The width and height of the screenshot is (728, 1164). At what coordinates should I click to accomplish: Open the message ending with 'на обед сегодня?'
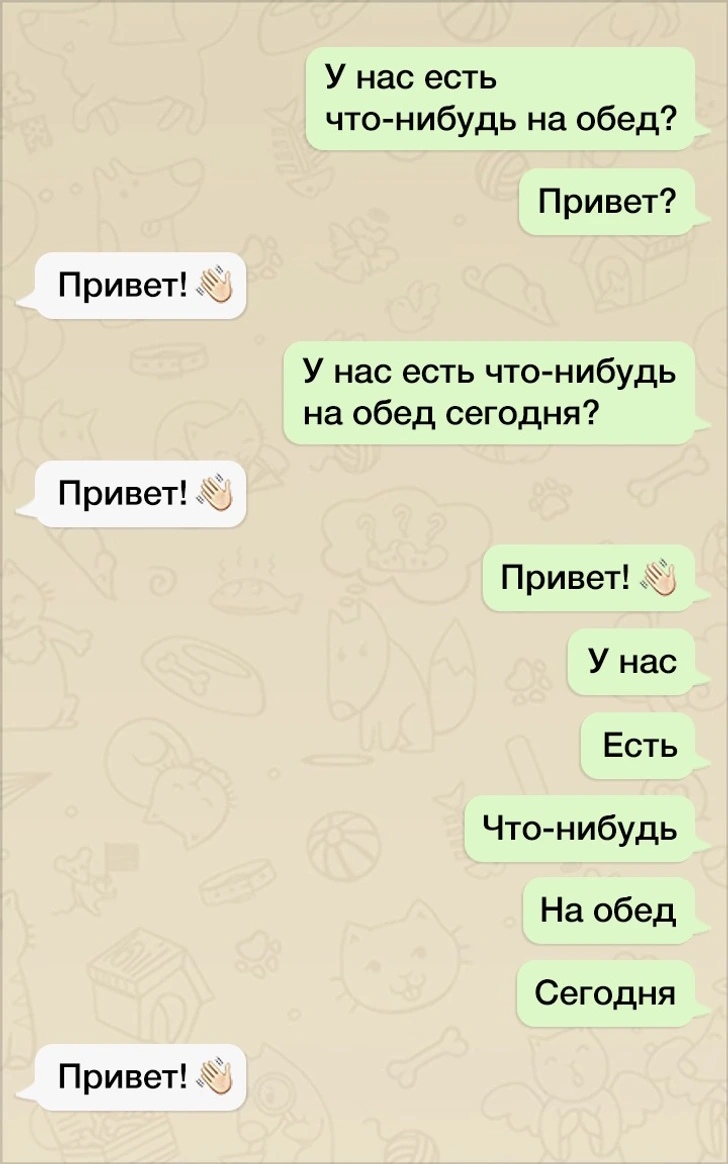[x=489, y=393]
